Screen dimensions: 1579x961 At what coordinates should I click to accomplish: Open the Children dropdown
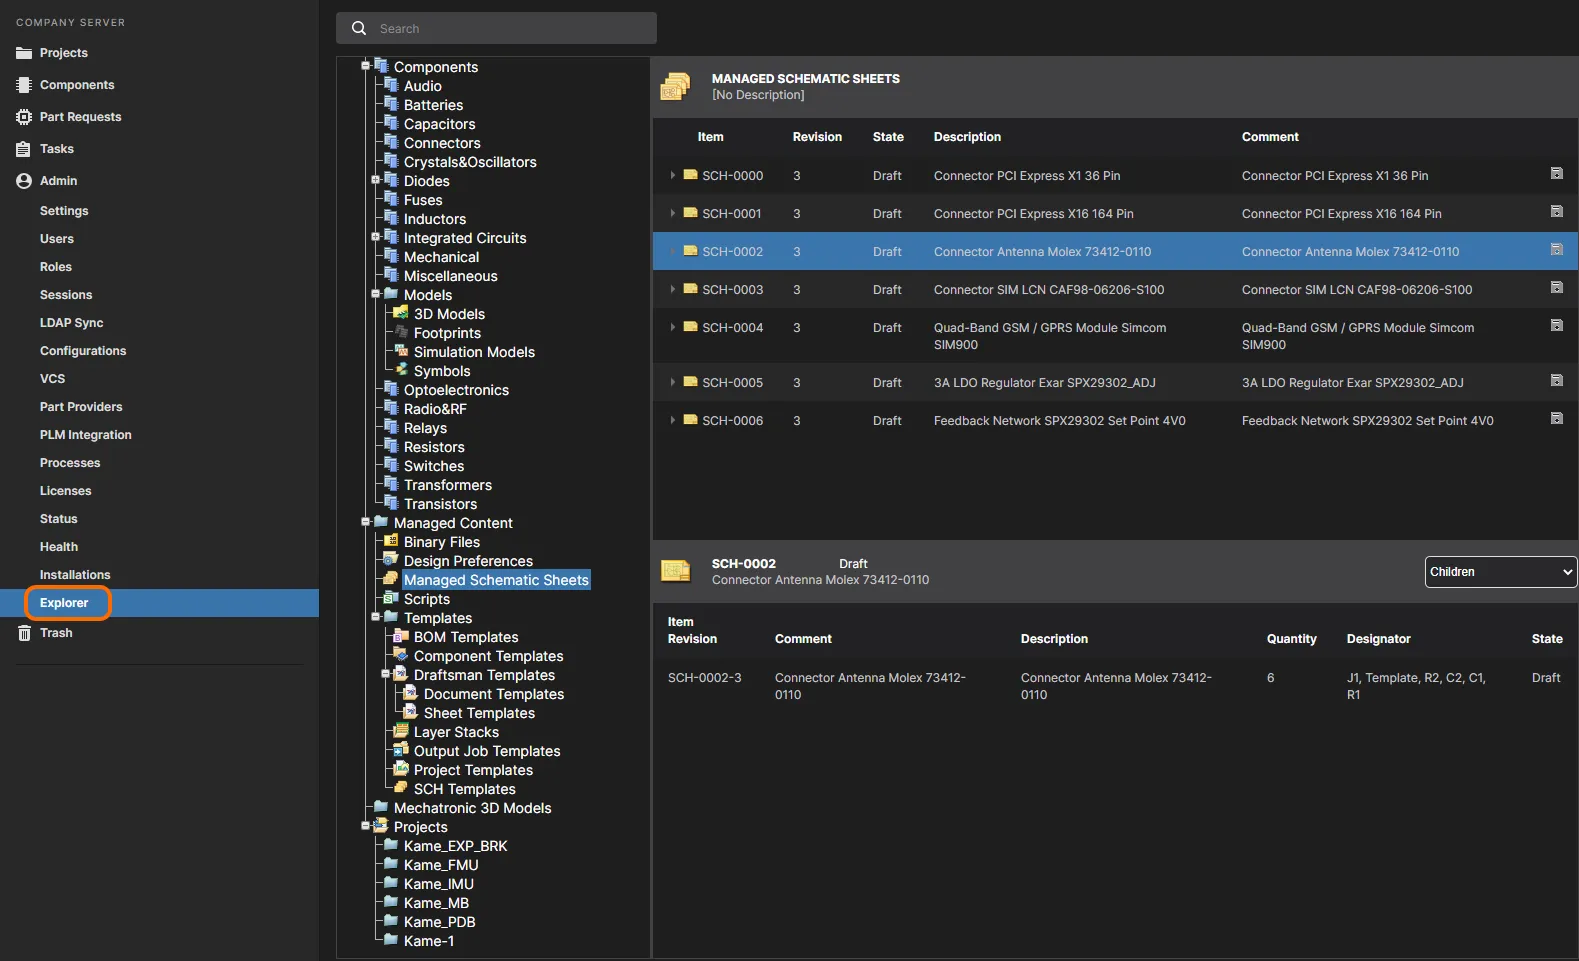pos(1500,572)
